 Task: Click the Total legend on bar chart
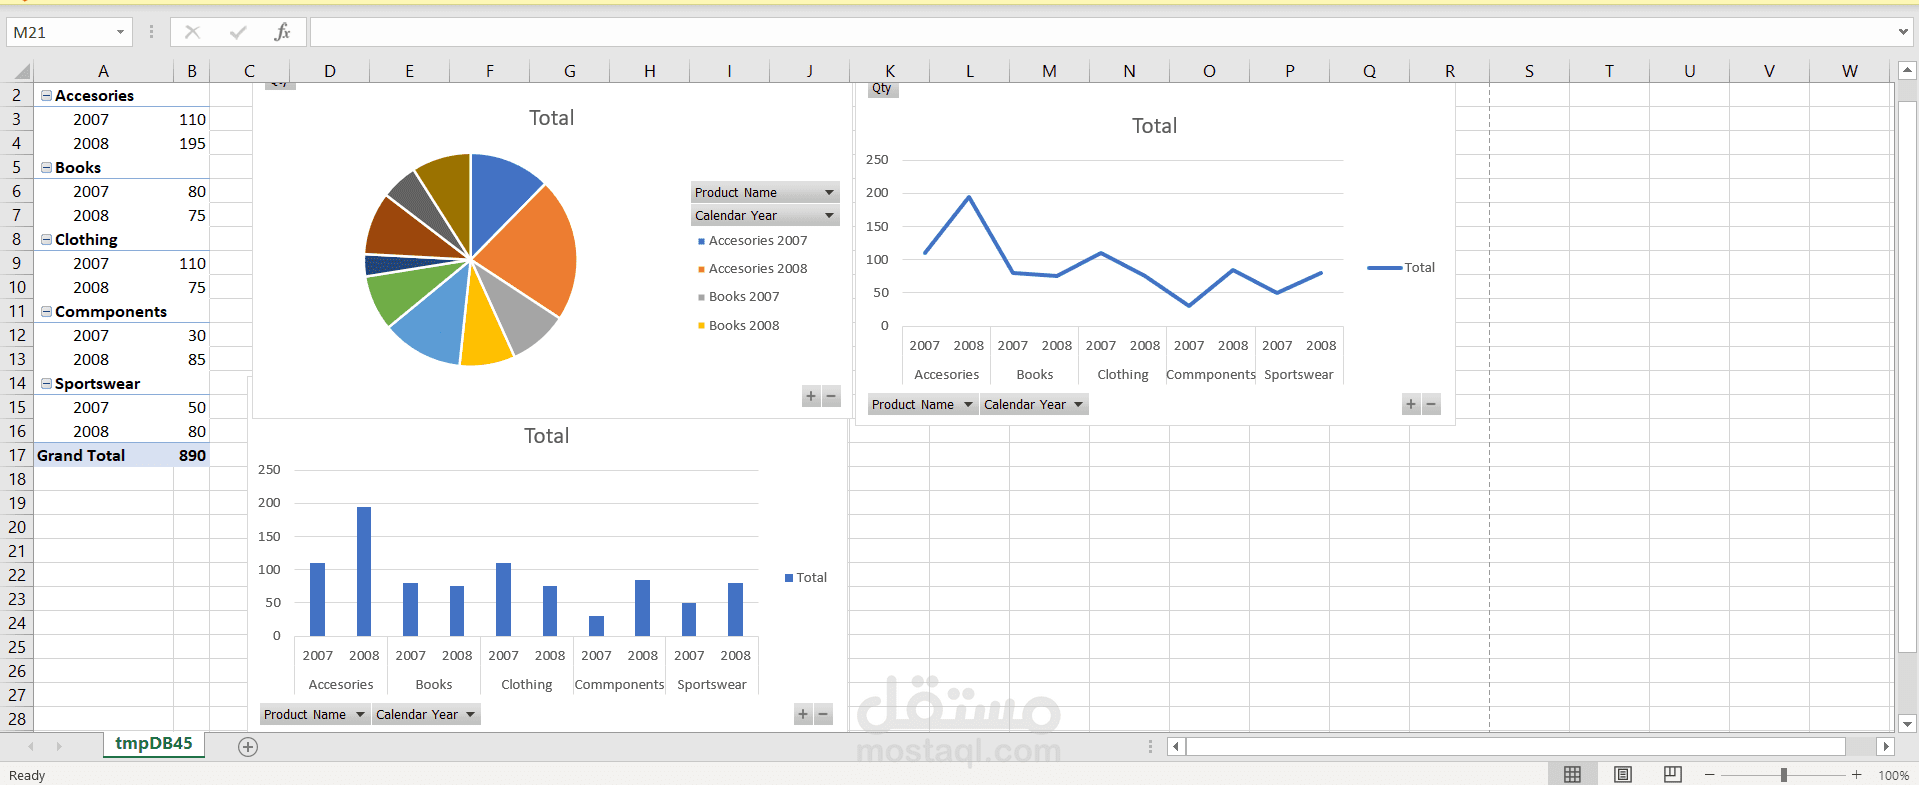[806, 577]
